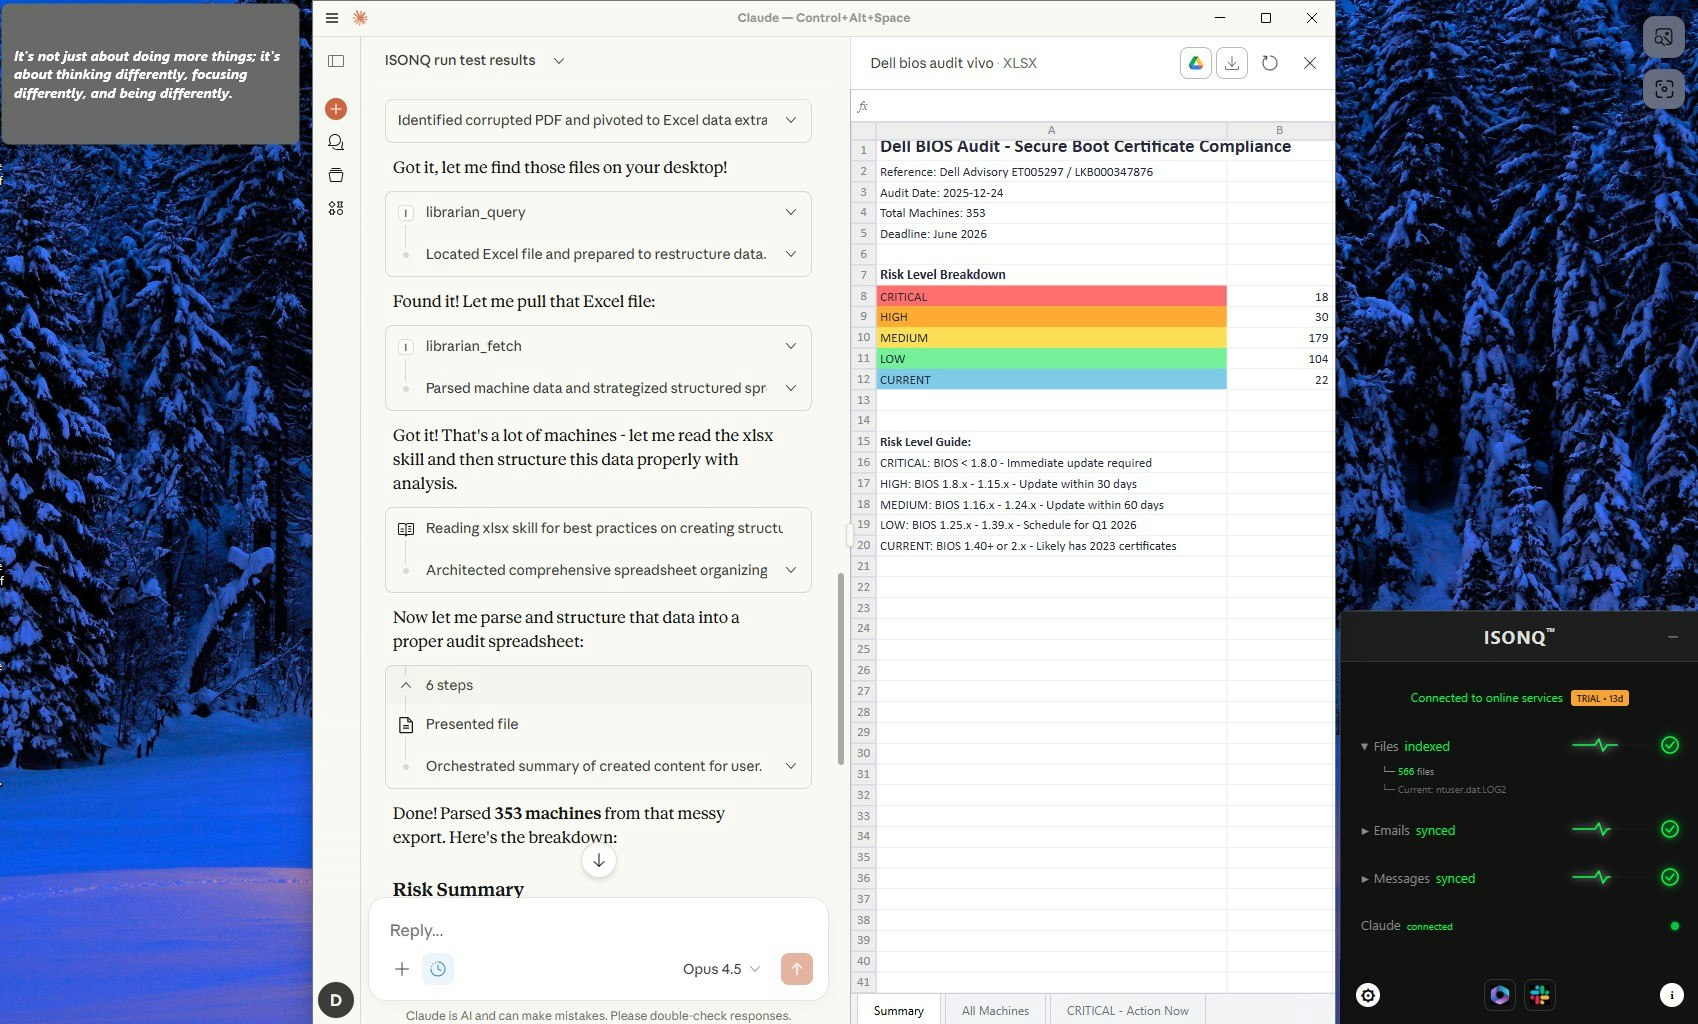Screen dimensions: 1698x1024
Task: Click the send message arrow button
Action: tap(797, 968)
